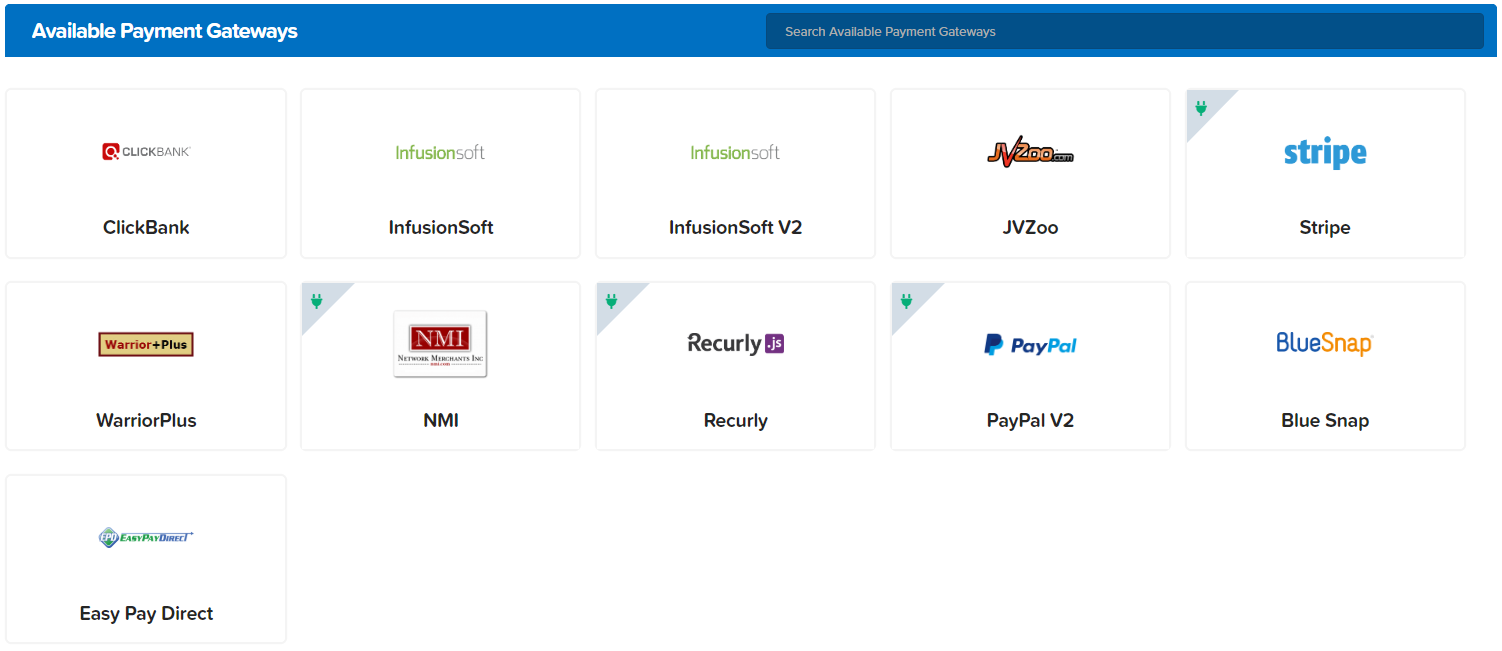Select the Recurly gateway label
This screenshot has height=651, width=1502.
click(735, 421)
